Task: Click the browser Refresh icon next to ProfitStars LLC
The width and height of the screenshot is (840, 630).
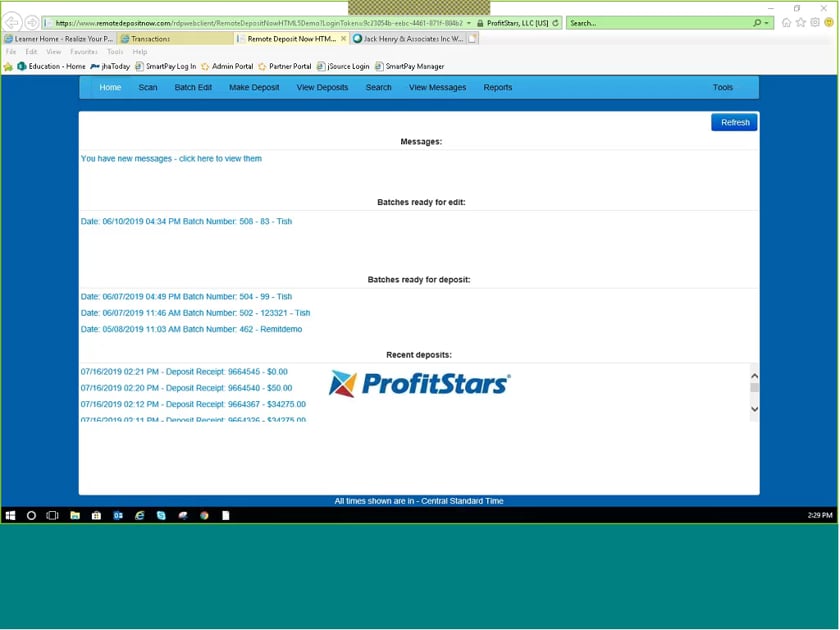Action: point(556,23)
